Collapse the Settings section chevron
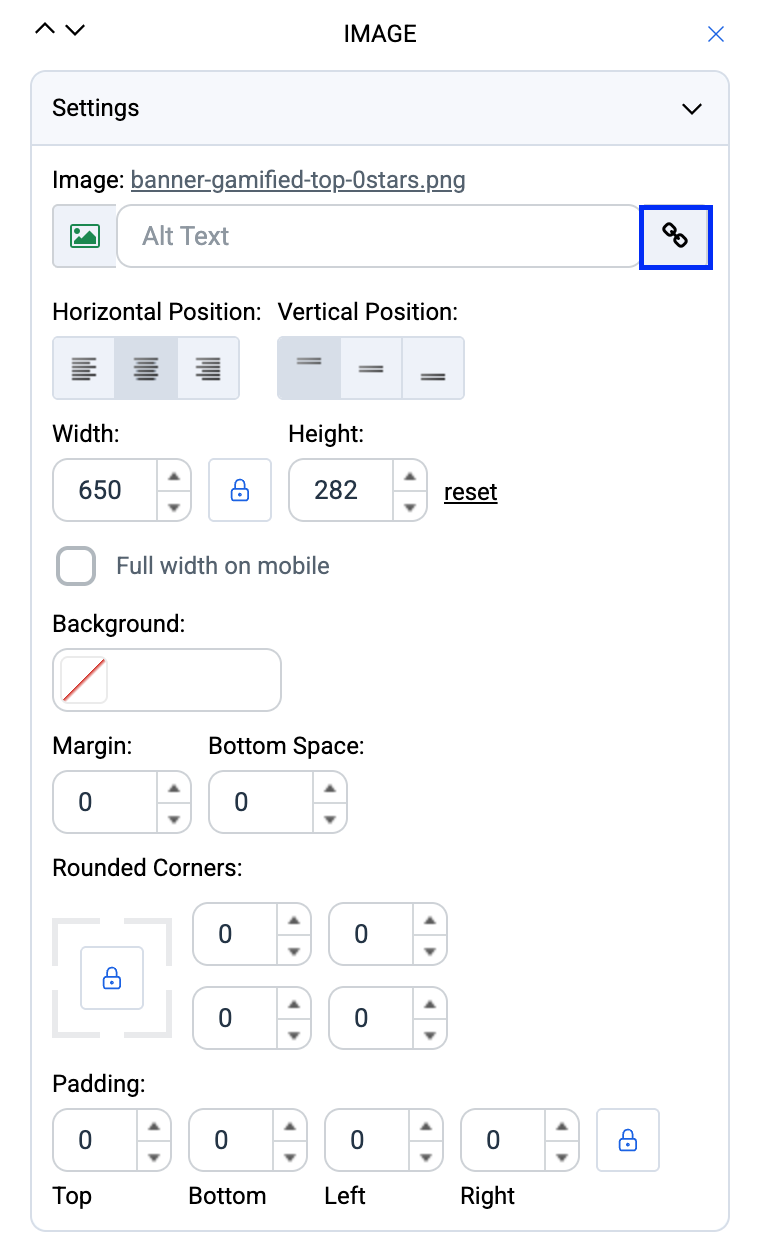This screenshot has height=1240, width=762. [692, 108]
